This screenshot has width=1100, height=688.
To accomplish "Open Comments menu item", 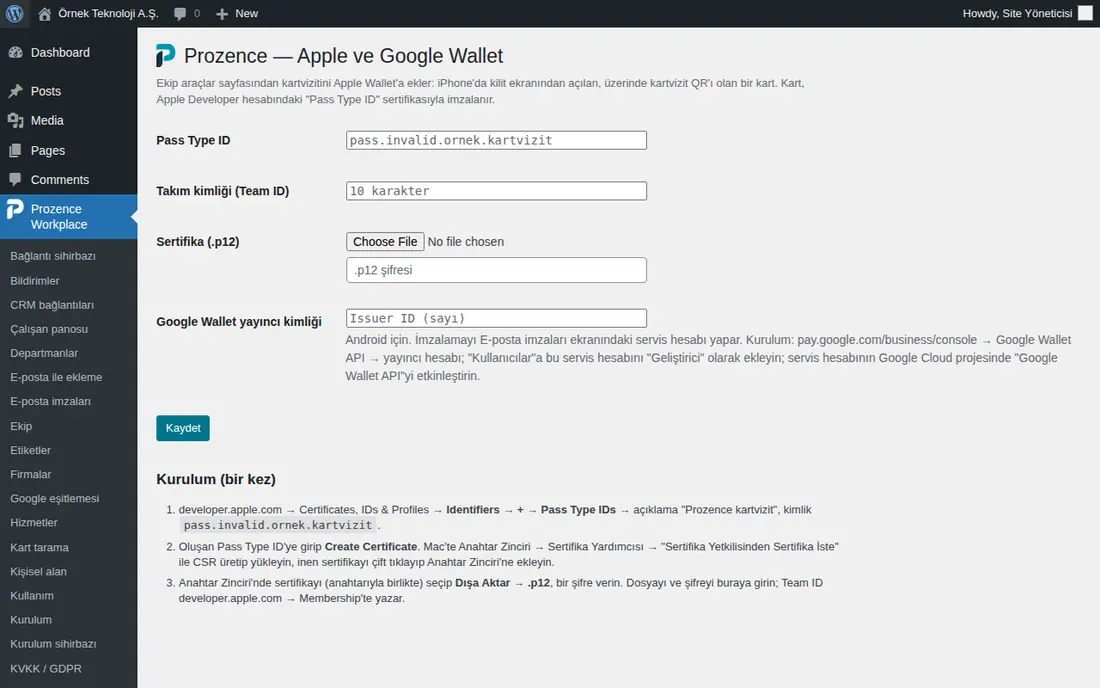I will point(69,180).
